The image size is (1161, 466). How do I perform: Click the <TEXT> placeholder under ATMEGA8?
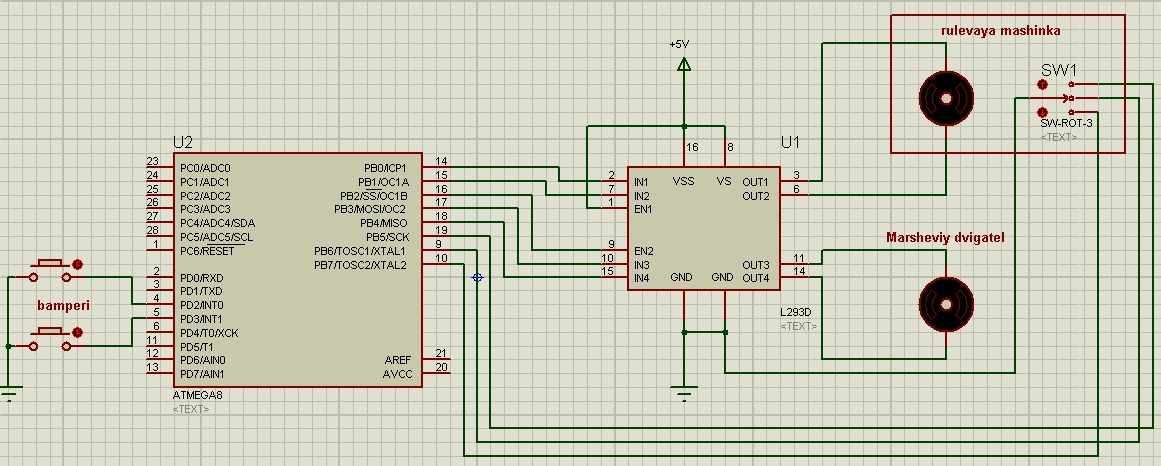(191, 410)
